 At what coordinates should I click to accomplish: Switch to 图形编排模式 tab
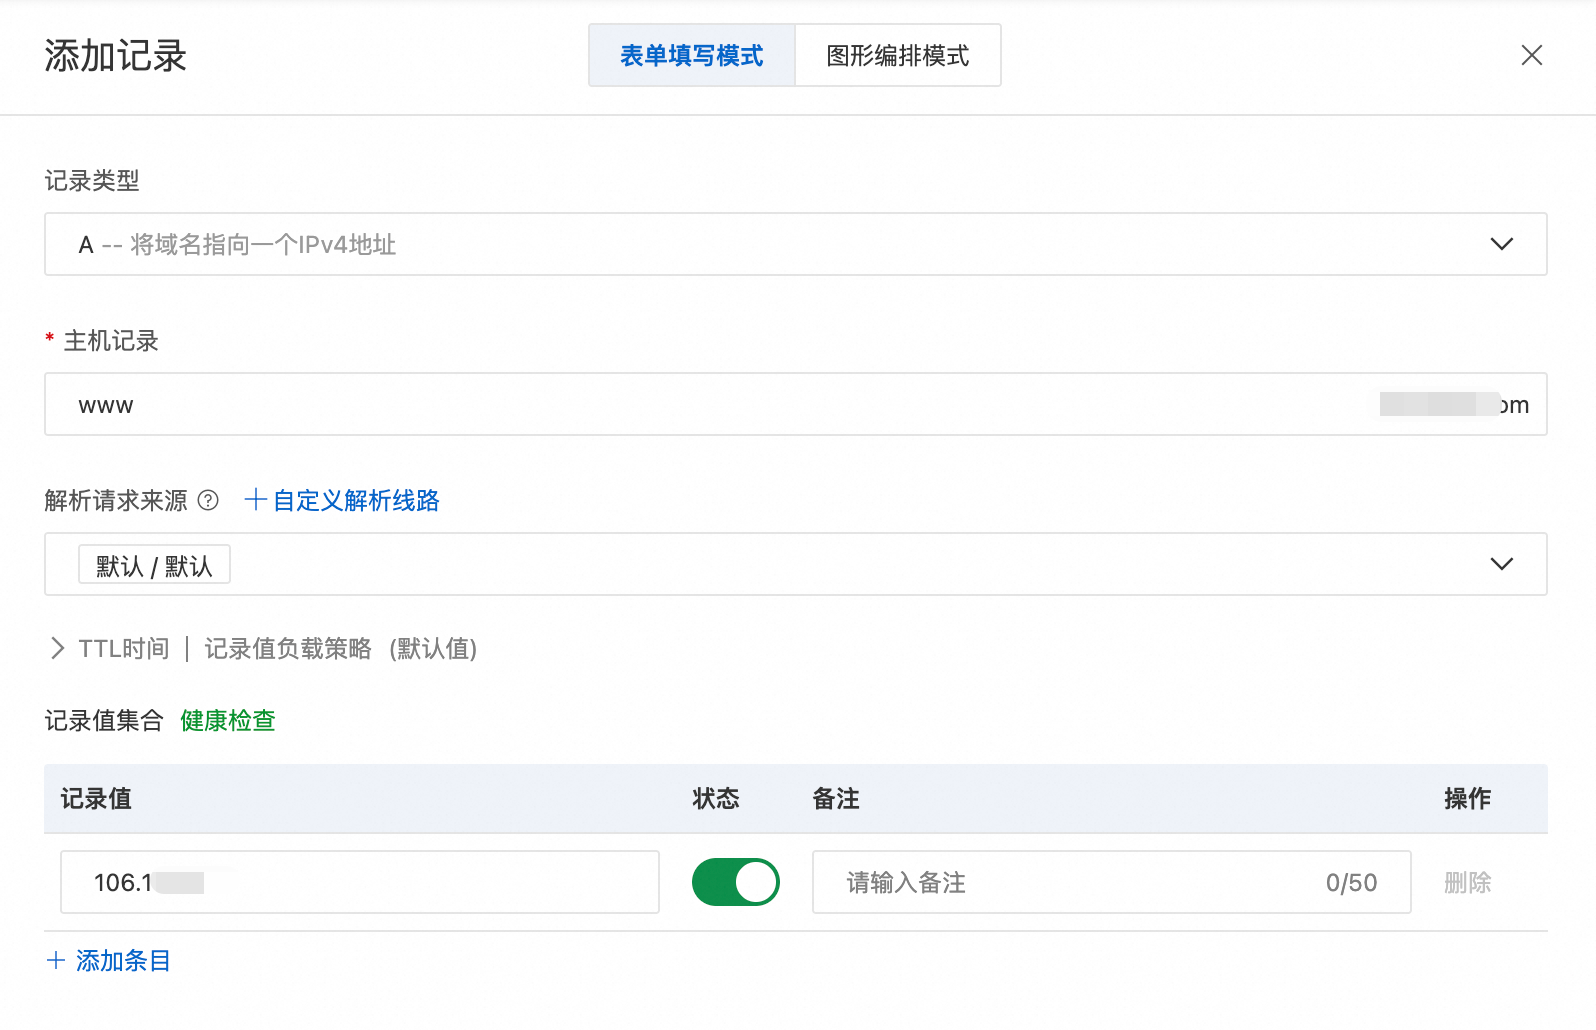(897, 56)
